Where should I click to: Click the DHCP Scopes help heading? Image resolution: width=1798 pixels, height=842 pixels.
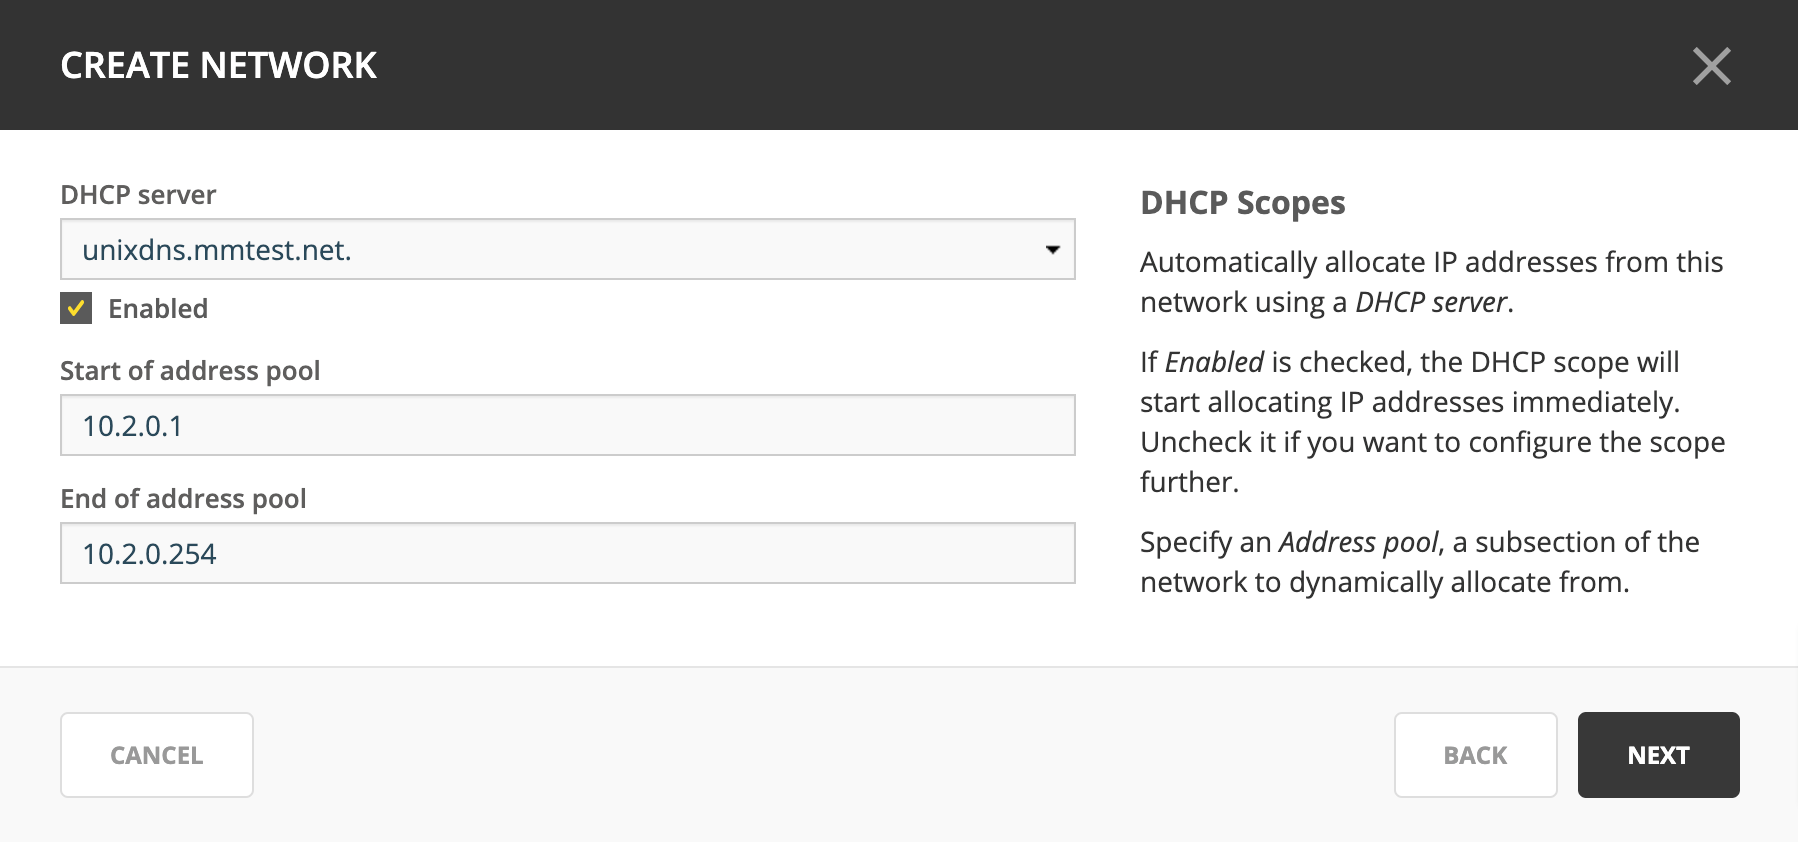pyautogui.click(x=1242, y=203)
